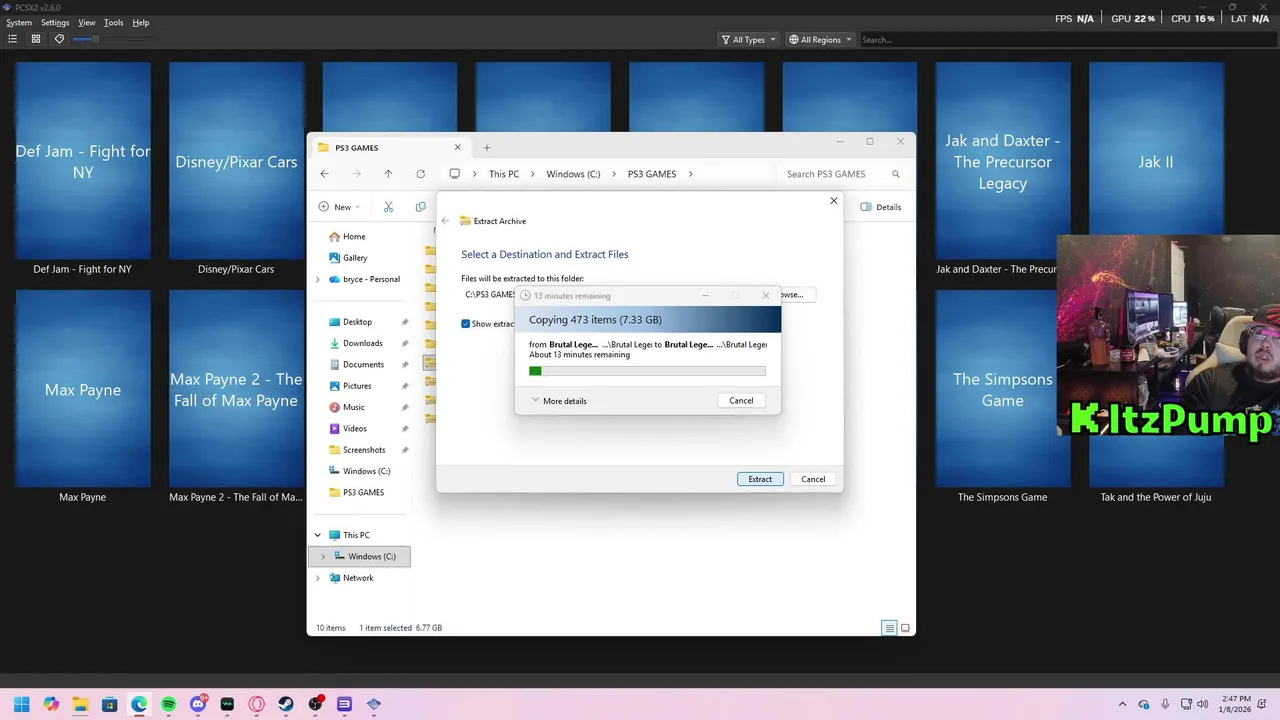The image size is (1280, 720).
Task: Select the Disney/Pixar Cars game cover
Action: tap(236, 161)
